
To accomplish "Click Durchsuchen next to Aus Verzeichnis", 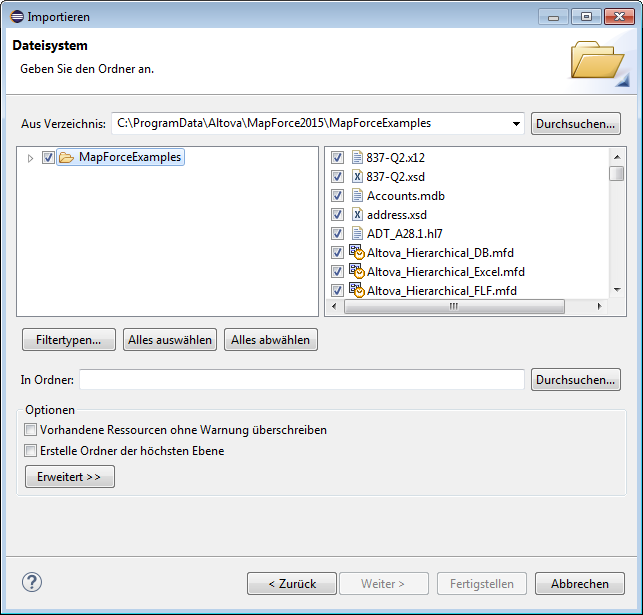I will [576, 123].
